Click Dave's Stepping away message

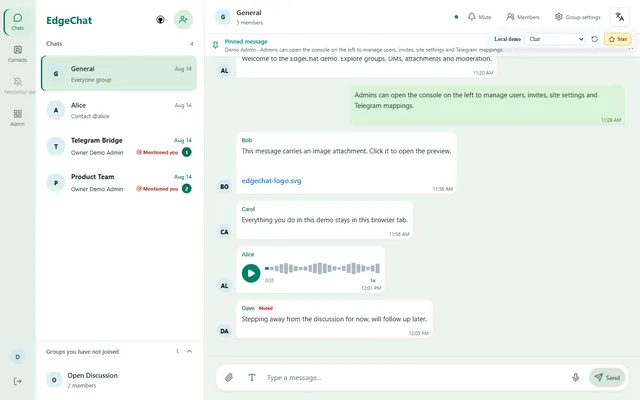334,319
